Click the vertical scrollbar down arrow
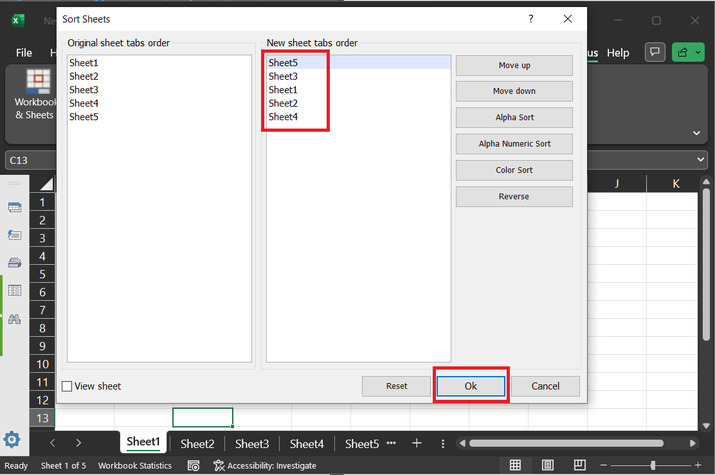The height and width of the screenshot is (475, 715). pos(706,426)
